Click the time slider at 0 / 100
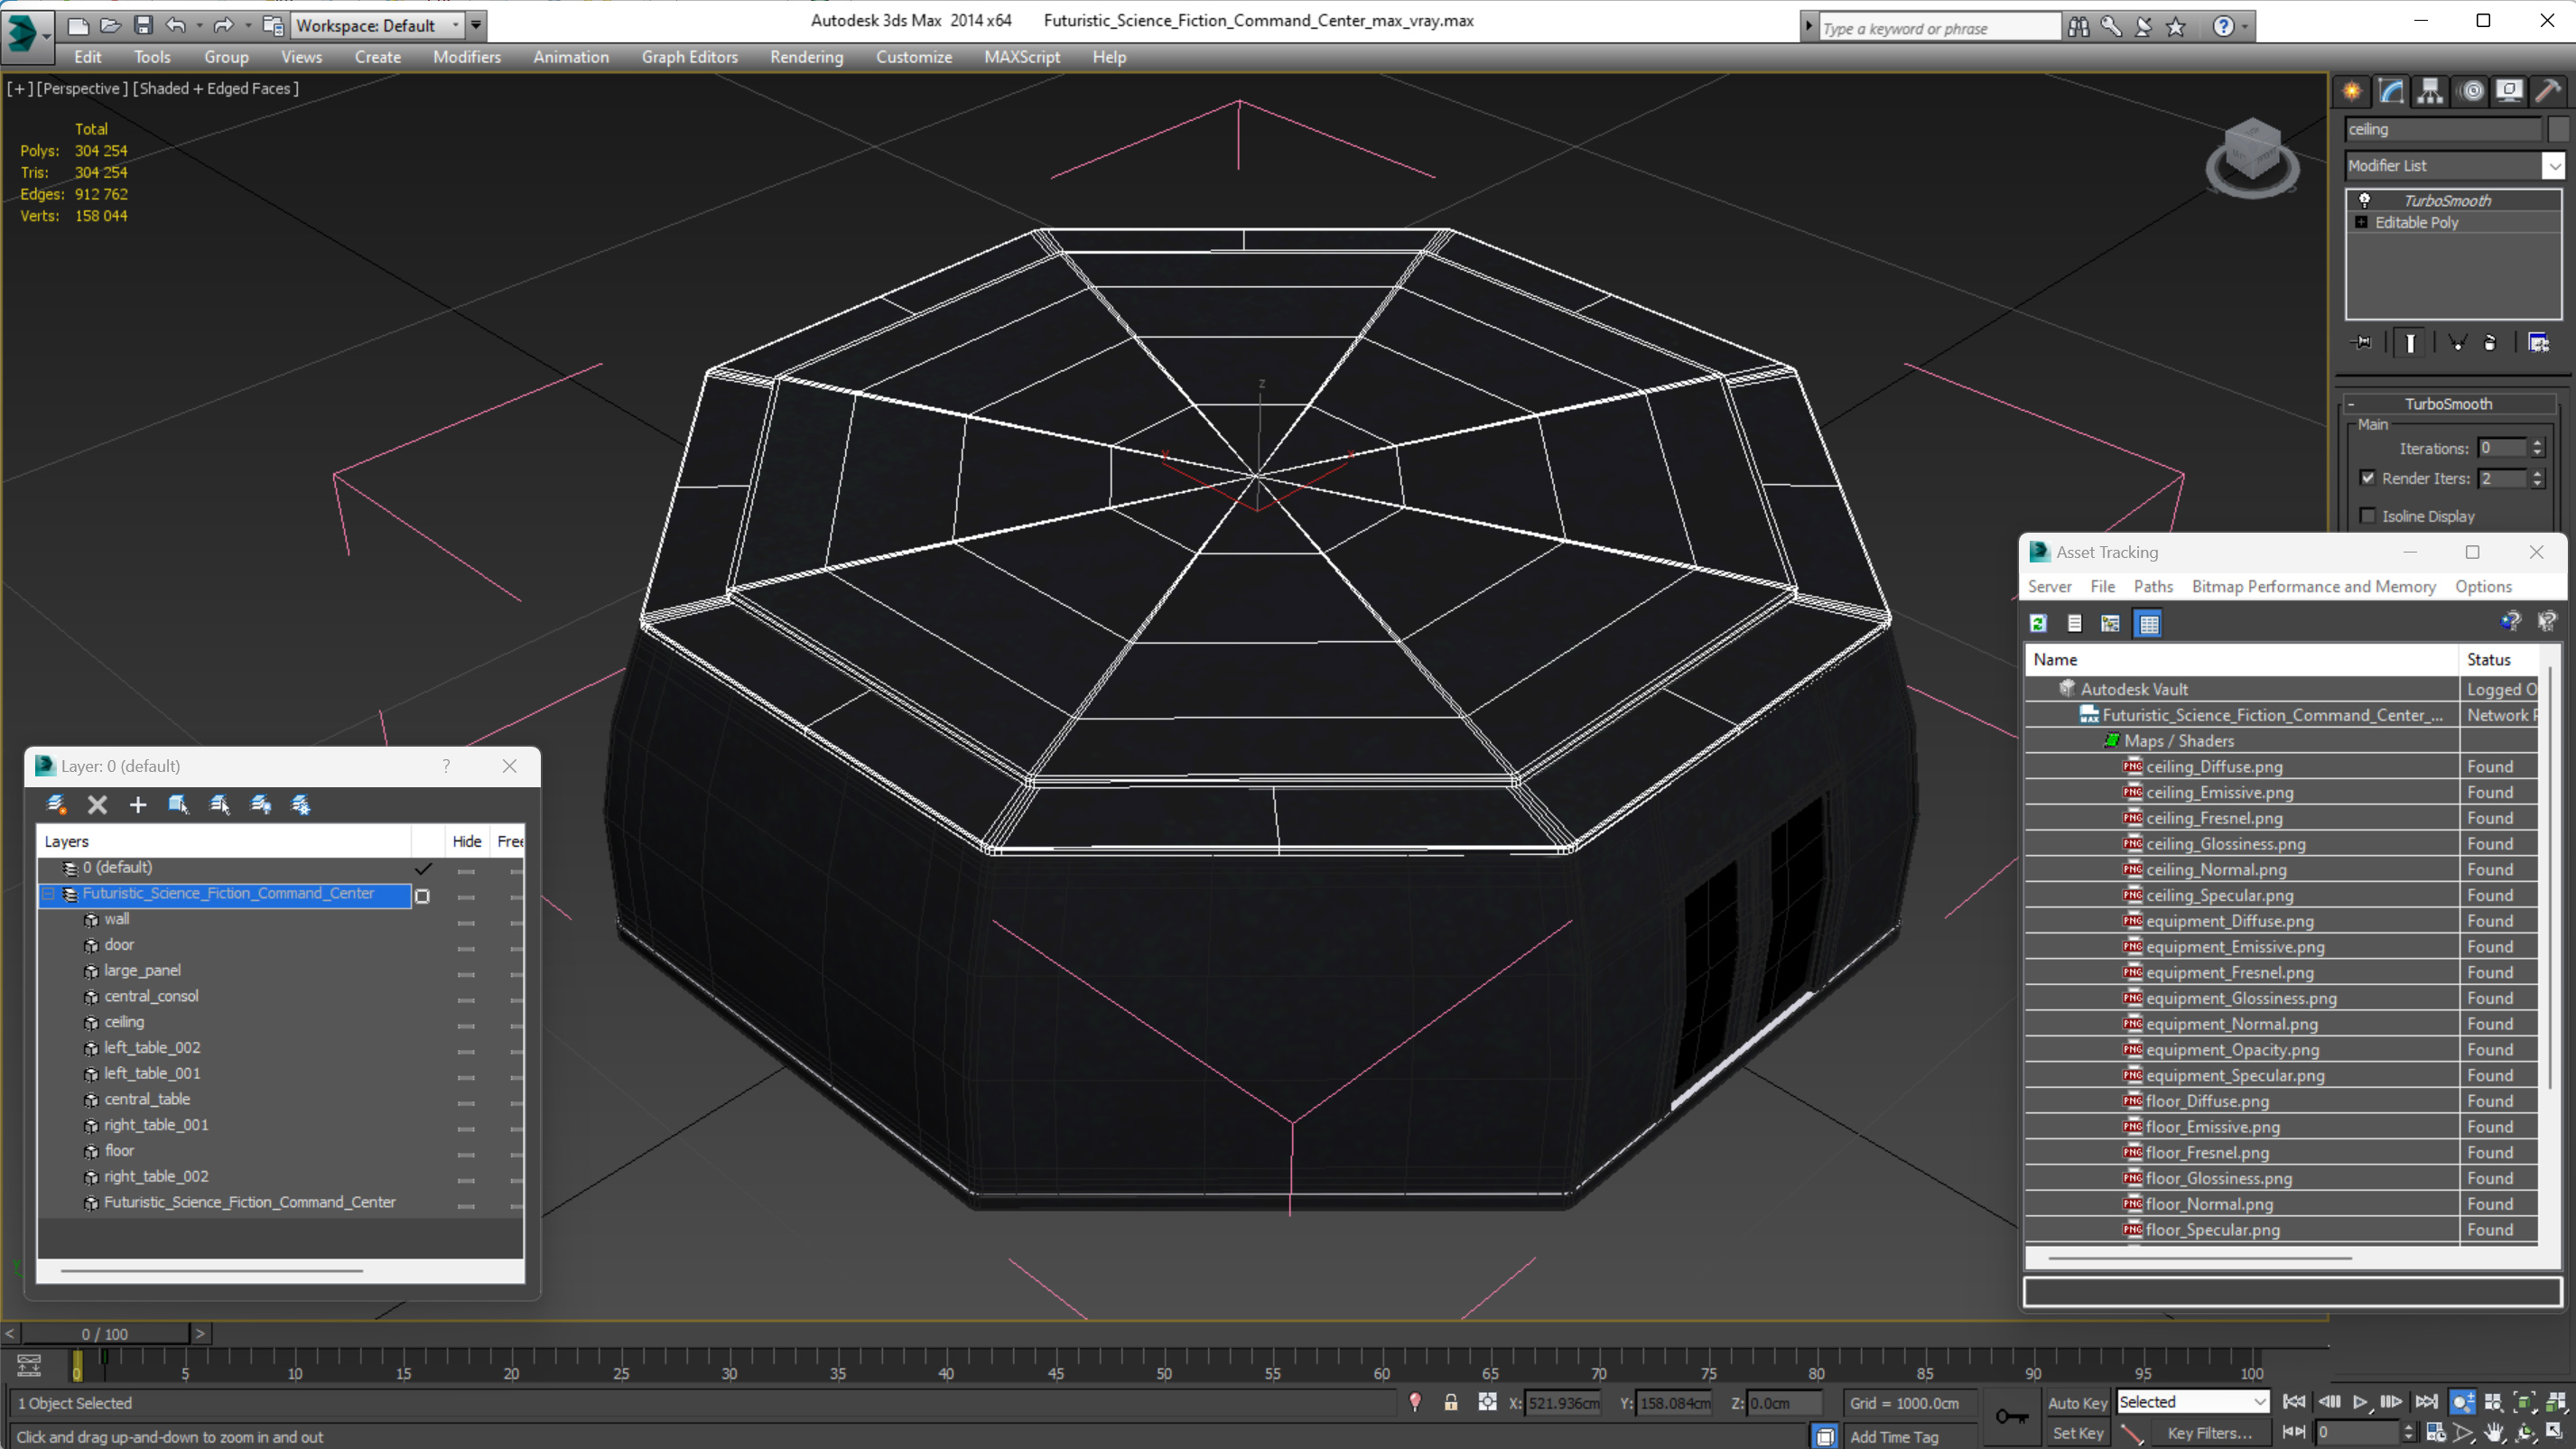The height and width of the screenshot is (1449, 2576). click(x=105, y=1334)
